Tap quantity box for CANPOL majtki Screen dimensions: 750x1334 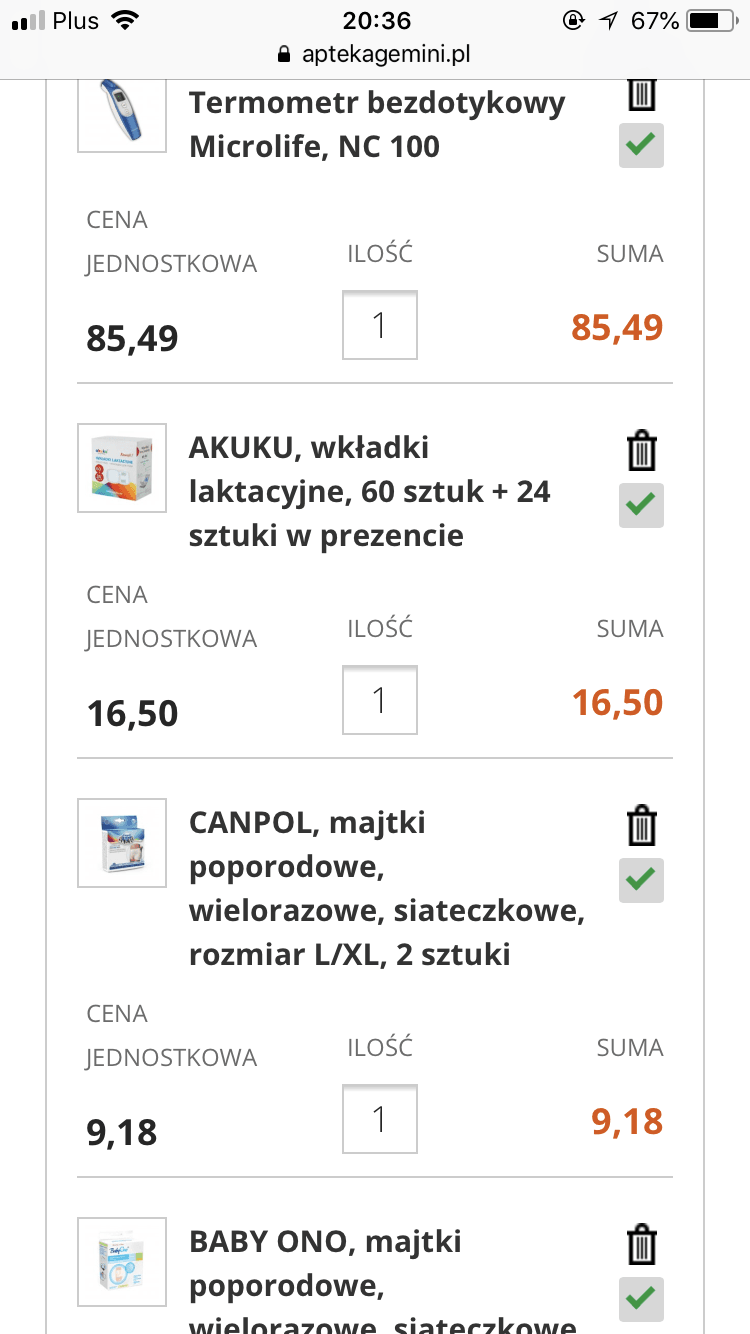pyautogui.click(x=379, y=1119)
